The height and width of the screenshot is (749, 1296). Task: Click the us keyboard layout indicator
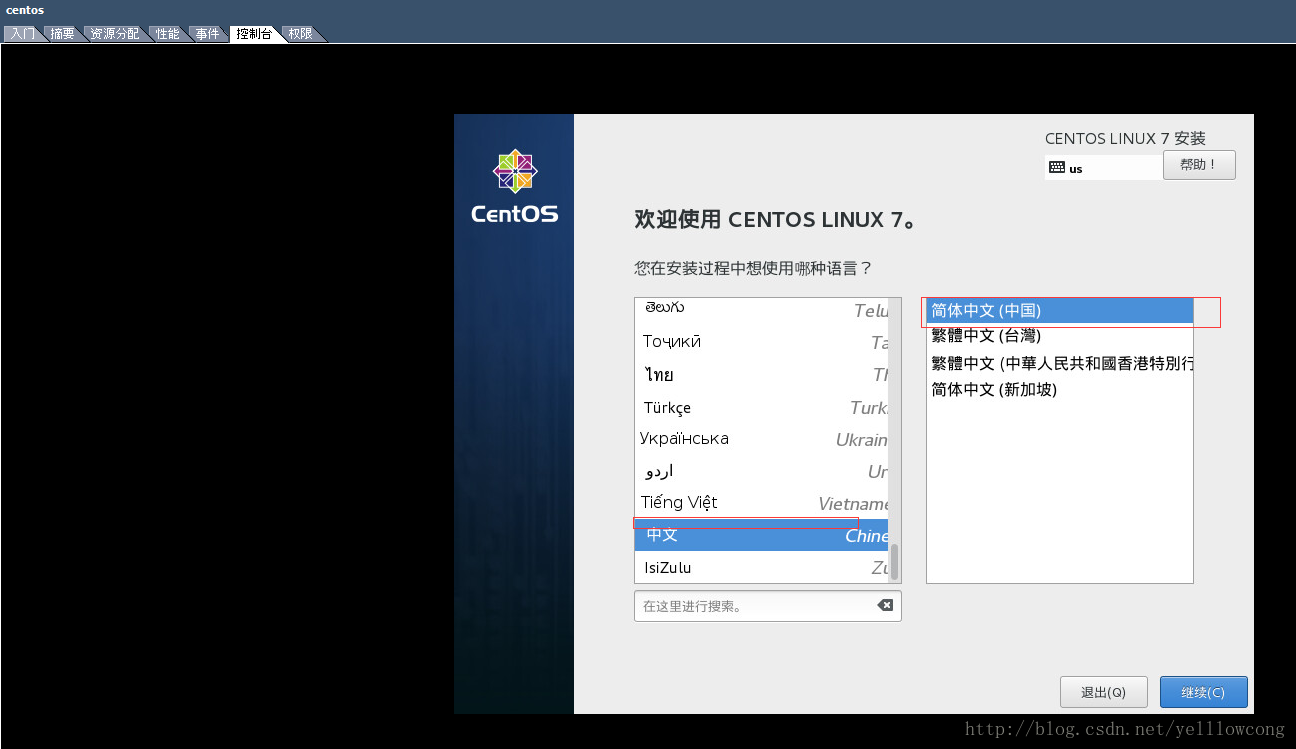(x=1104, y=168)
